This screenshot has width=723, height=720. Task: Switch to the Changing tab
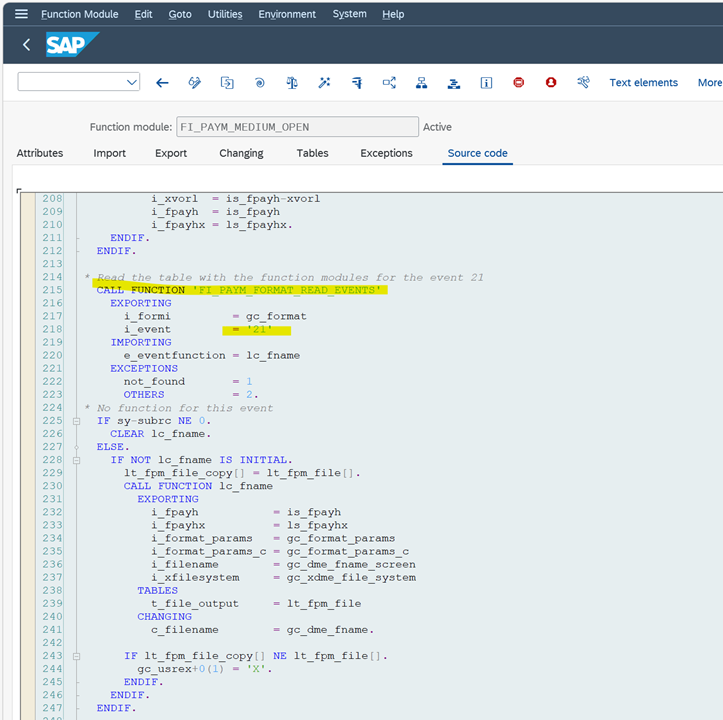pos(241,153)
